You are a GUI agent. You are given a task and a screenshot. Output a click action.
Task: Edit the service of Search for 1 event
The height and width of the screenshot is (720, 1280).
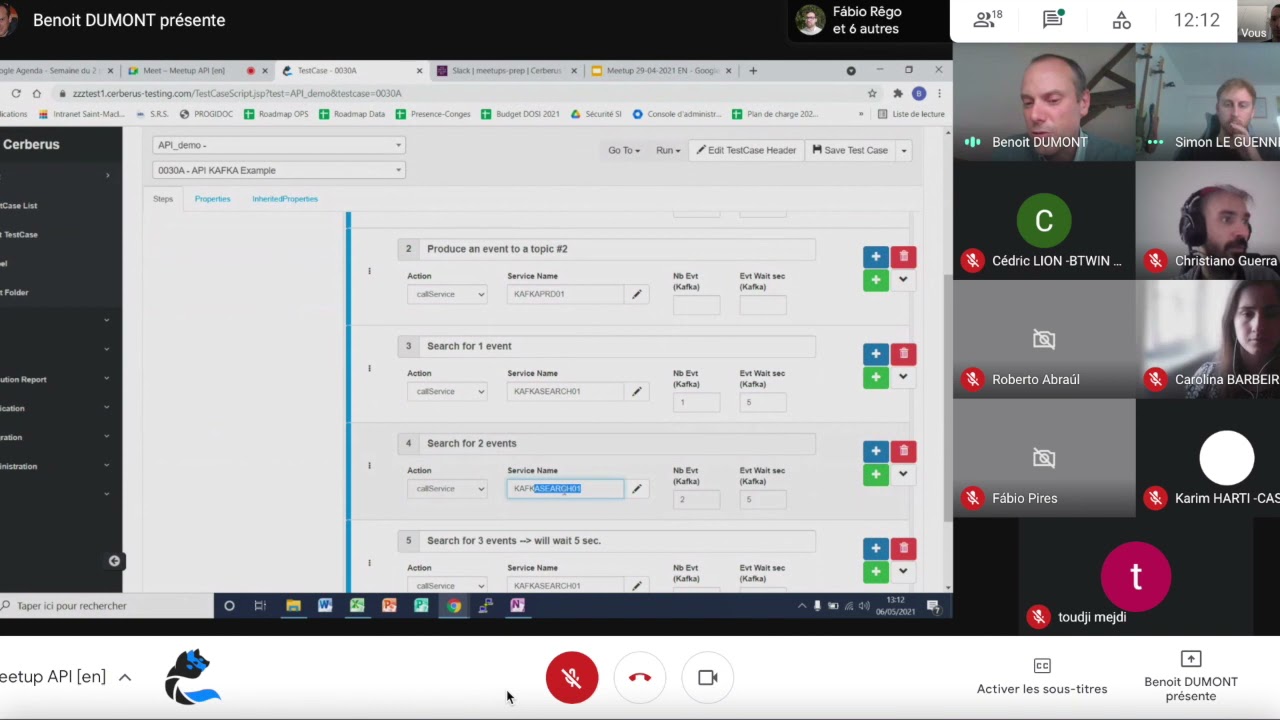636,391
